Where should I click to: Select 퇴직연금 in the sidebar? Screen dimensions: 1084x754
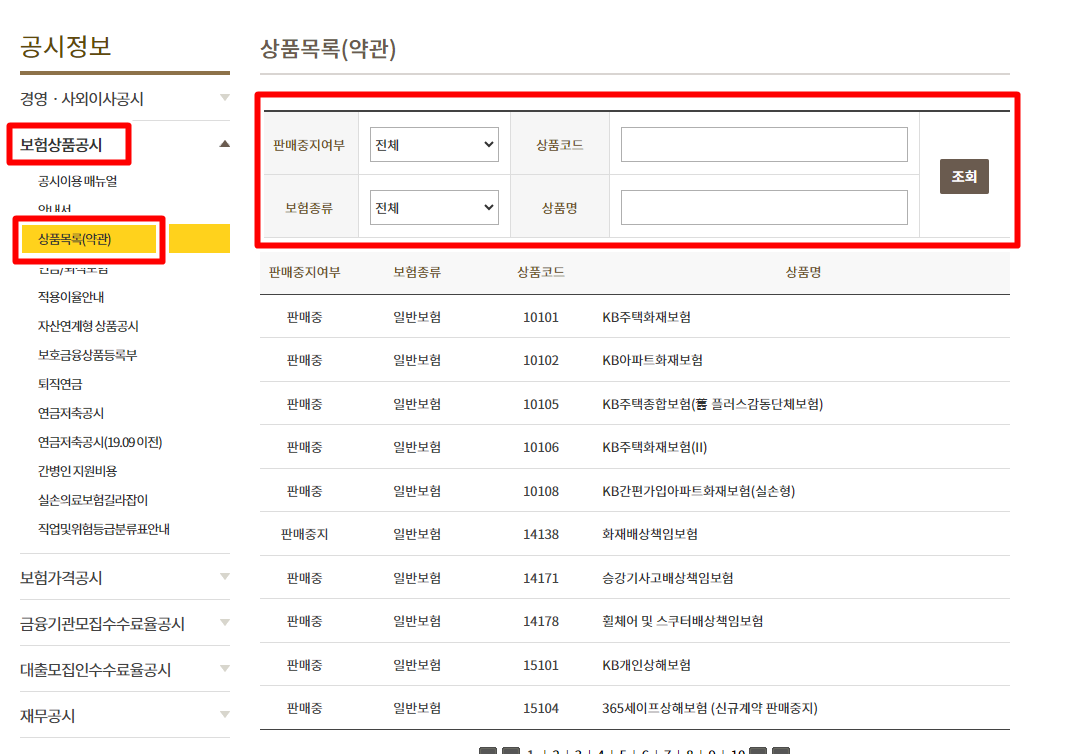(60, 384)
